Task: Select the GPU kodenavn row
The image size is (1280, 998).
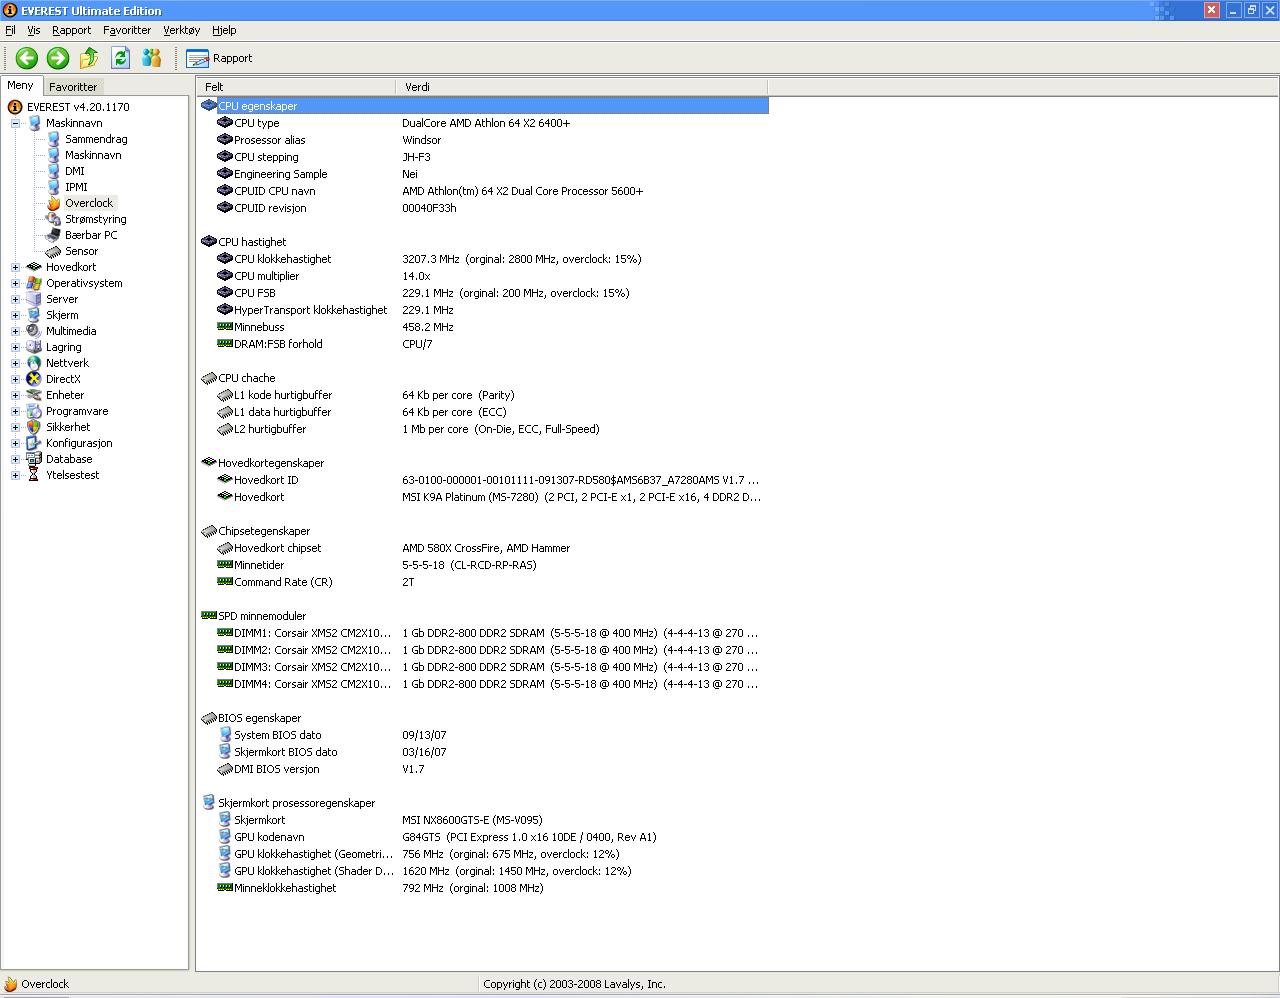Action: click(483, 837)
